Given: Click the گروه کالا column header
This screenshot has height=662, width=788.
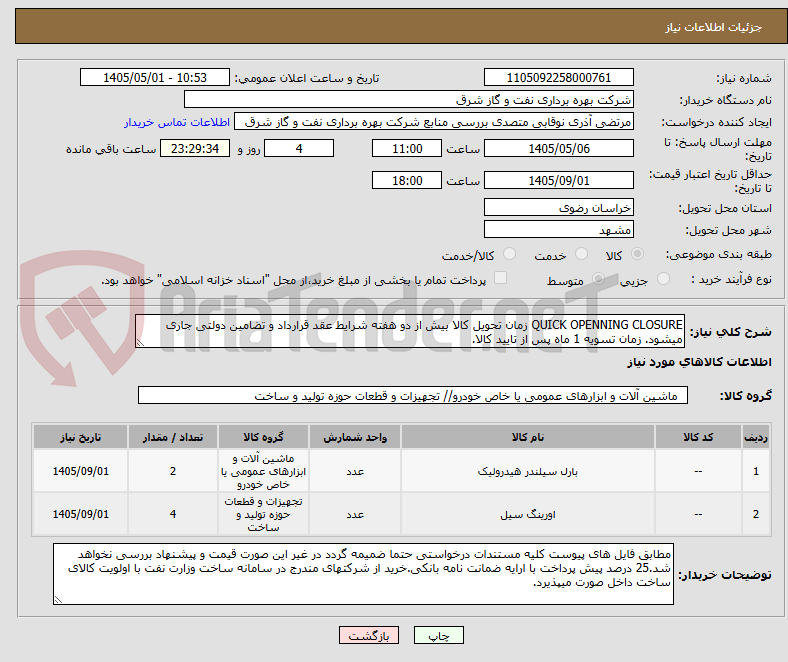Looking at the screenshot, I should [263, 437].
